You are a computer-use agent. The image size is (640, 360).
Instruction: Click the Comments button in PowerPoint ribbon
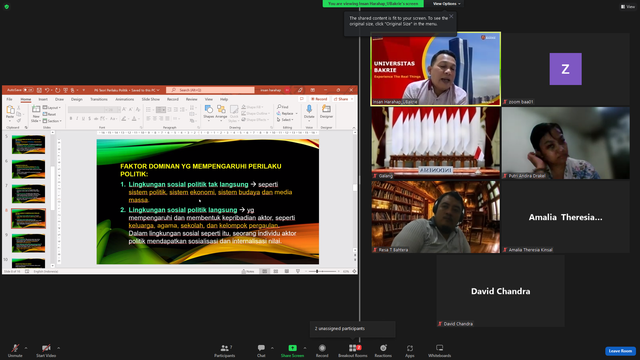[x=302, y=99]
